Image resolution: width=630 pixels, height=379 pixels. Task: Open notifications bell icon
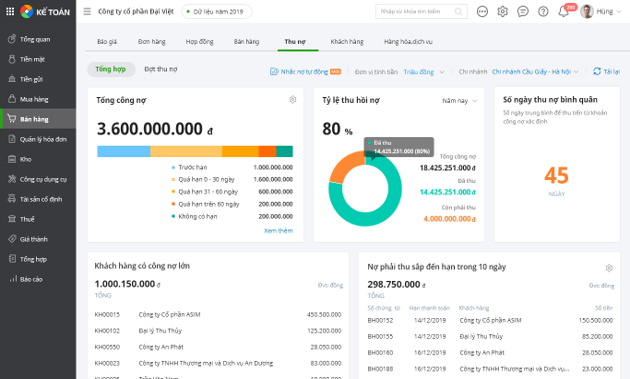click(x=564, y=12)
